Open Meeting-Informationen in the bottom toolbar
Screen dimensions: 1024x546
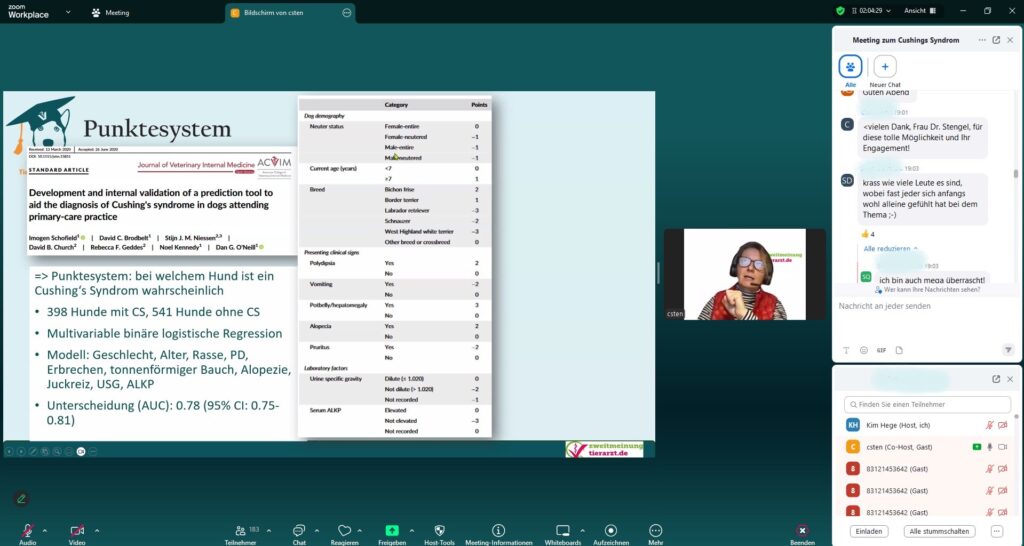point(498,529)
